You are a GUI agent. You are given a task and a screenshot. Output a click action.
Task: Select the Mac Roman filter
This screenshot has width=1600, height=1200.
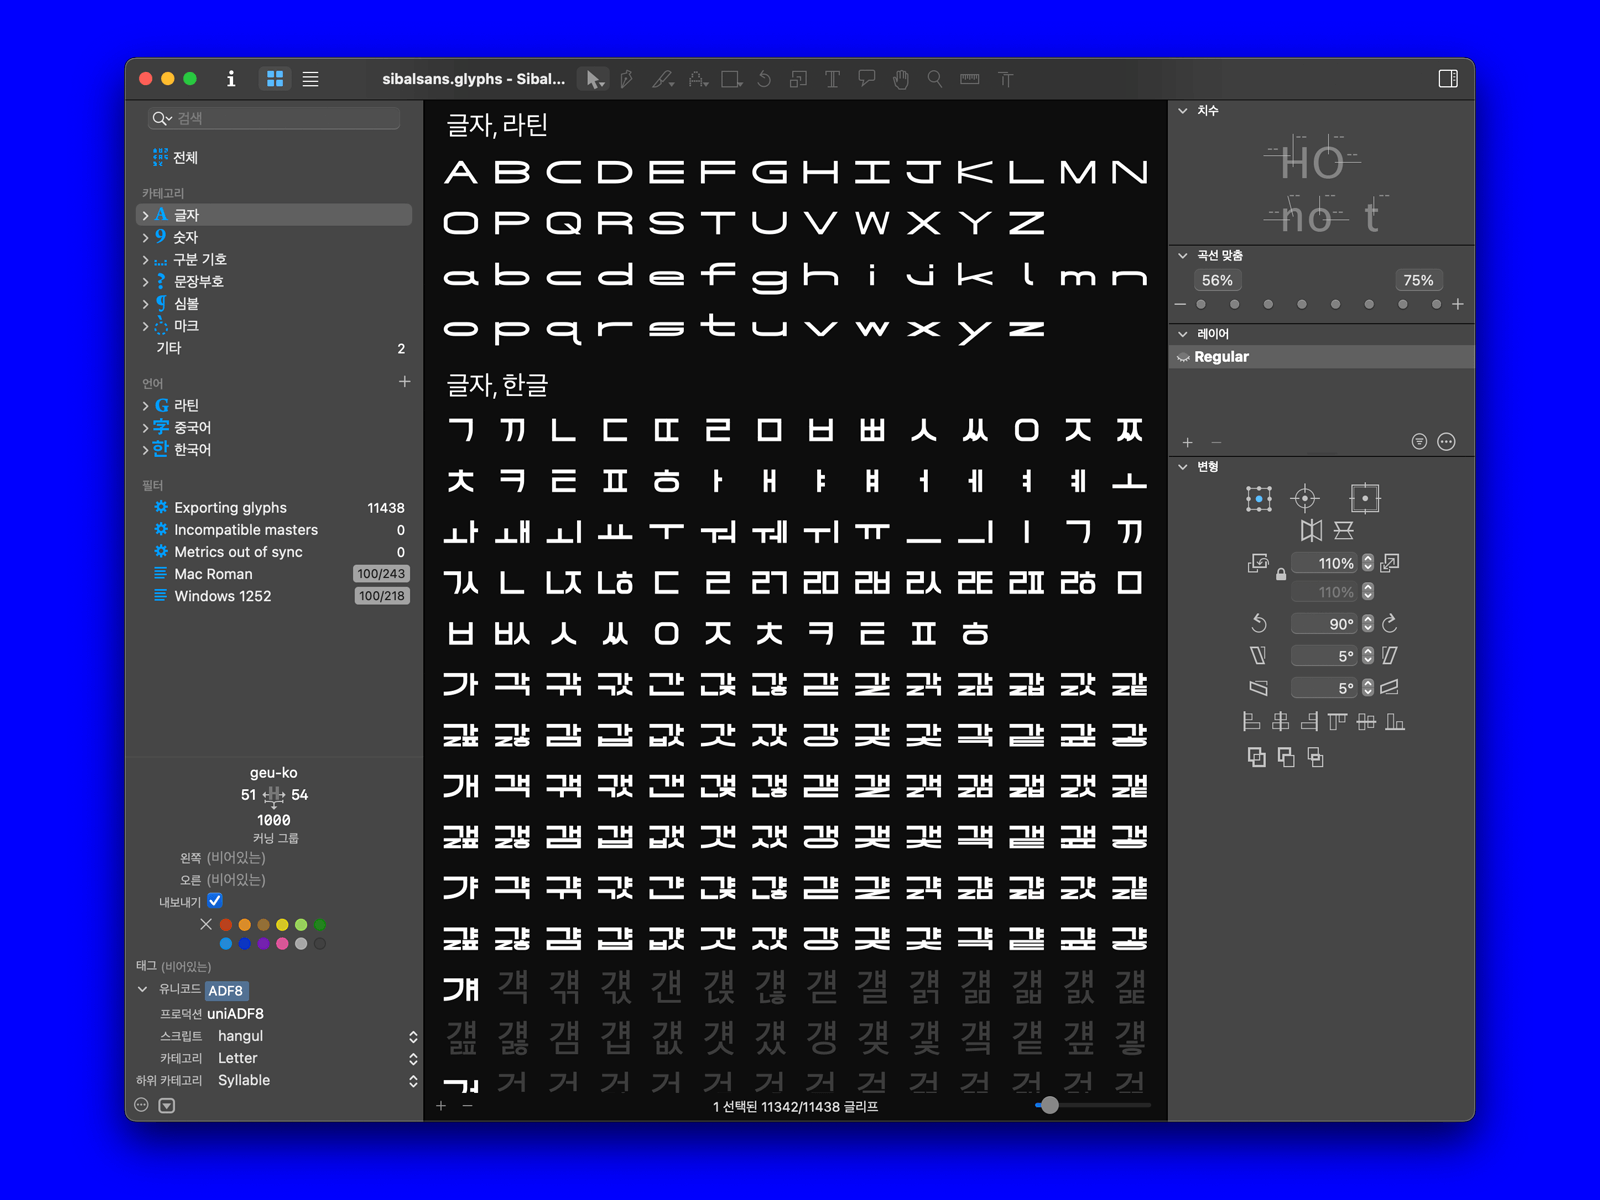(213, 574)
